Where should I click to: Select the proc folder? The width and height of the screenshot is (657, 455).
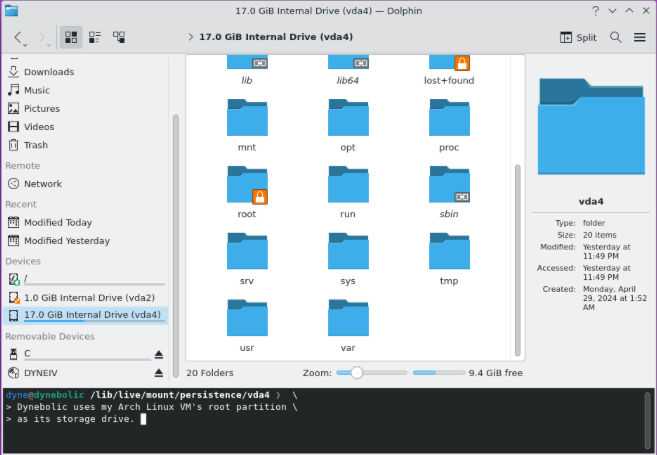click(x=449, y=126)
